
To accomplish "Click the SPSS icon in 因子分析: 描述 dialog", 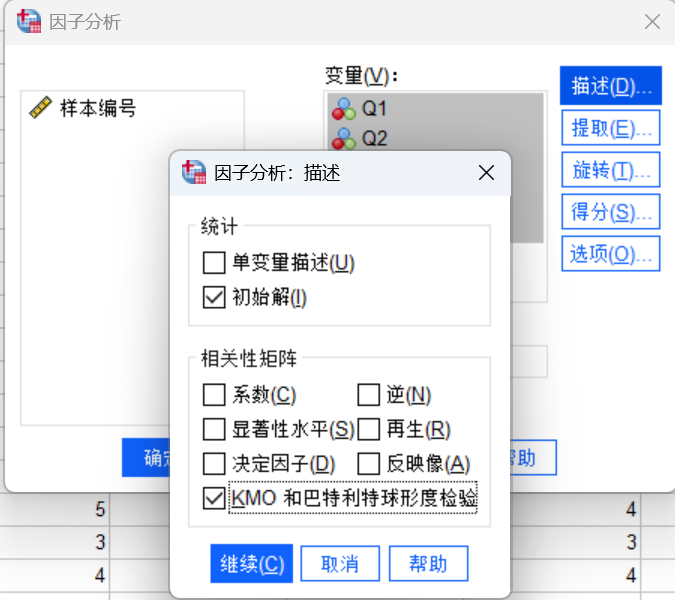I will pos(194,172).
